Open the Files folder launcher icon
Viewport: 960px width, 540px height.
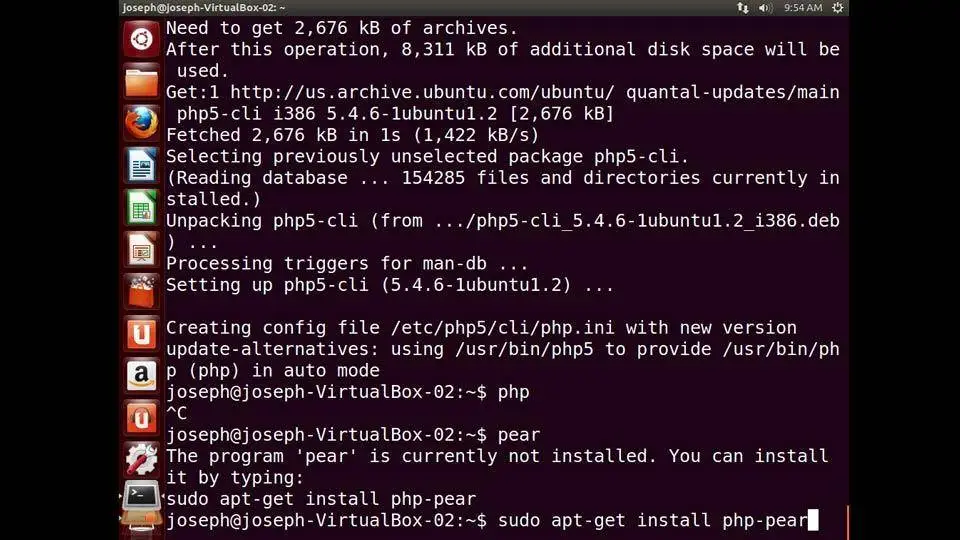coord(141,81)
